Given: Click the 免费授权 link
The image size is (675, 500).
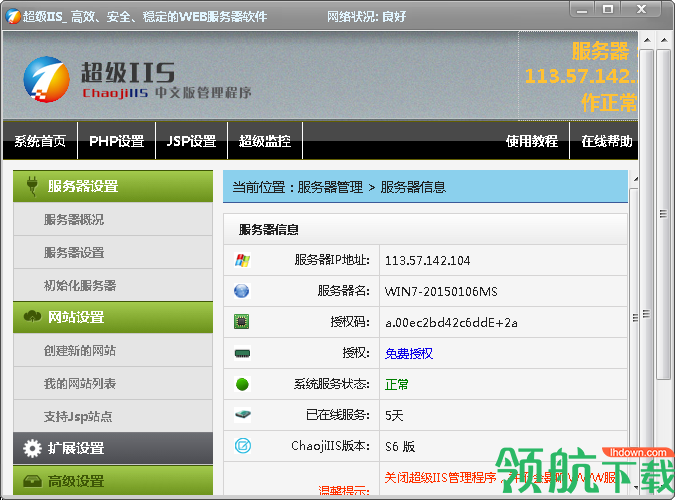Looking at the screenshot, I should [x=409, y=354].
